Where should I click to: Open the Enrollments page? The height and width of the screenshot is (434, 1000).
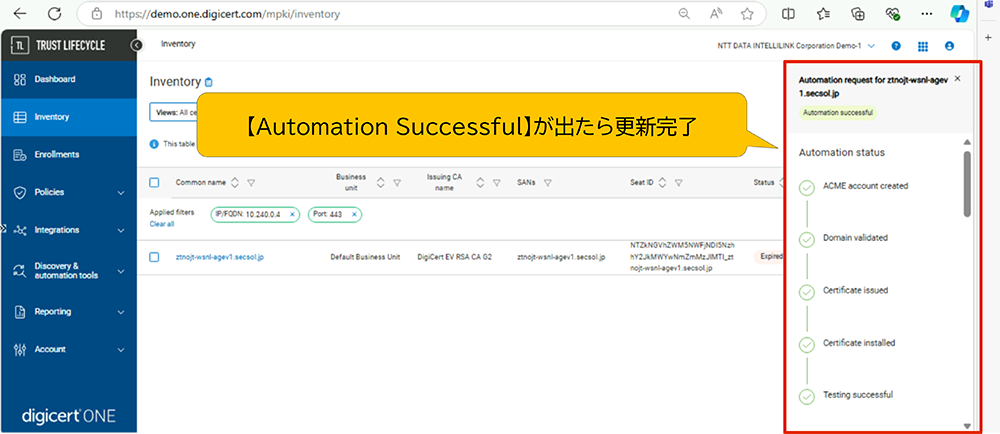coord(68,155)
